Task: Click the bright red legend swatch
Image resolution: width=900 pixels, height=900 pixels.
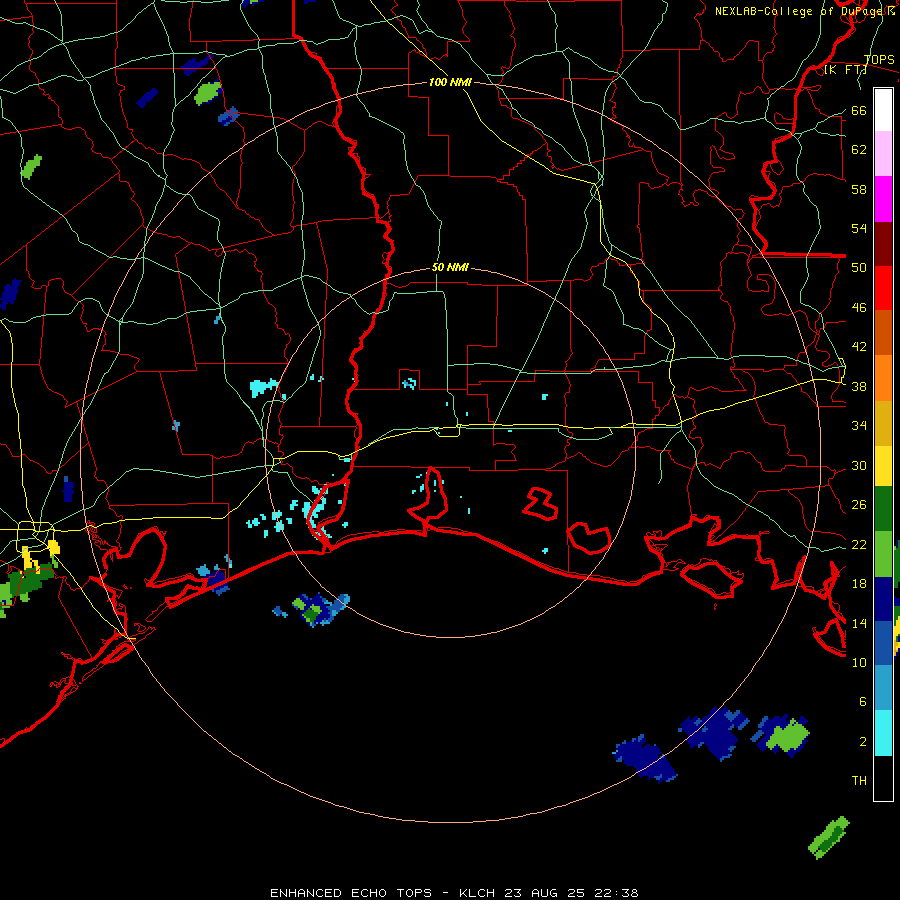Action: pos(883,288)
